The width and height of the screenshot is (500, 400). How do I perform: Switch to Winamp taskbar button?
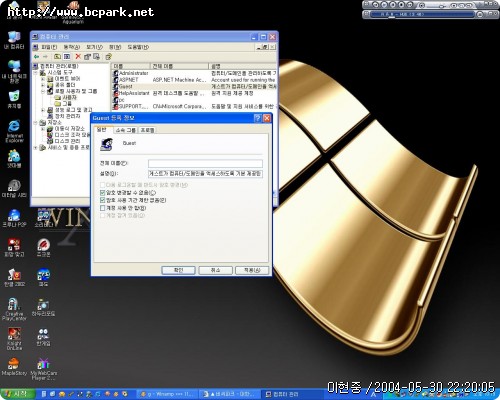167,394
